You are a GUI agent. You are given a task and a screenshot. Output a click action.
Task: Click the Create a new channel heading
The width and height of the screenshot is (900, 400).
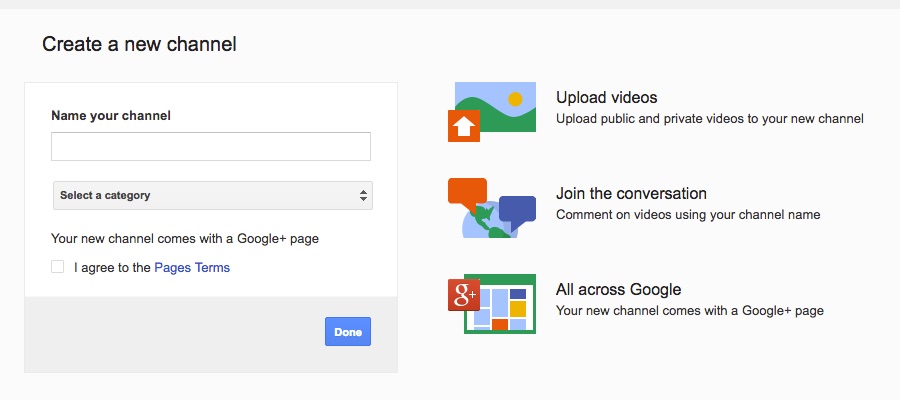(139, 44)
